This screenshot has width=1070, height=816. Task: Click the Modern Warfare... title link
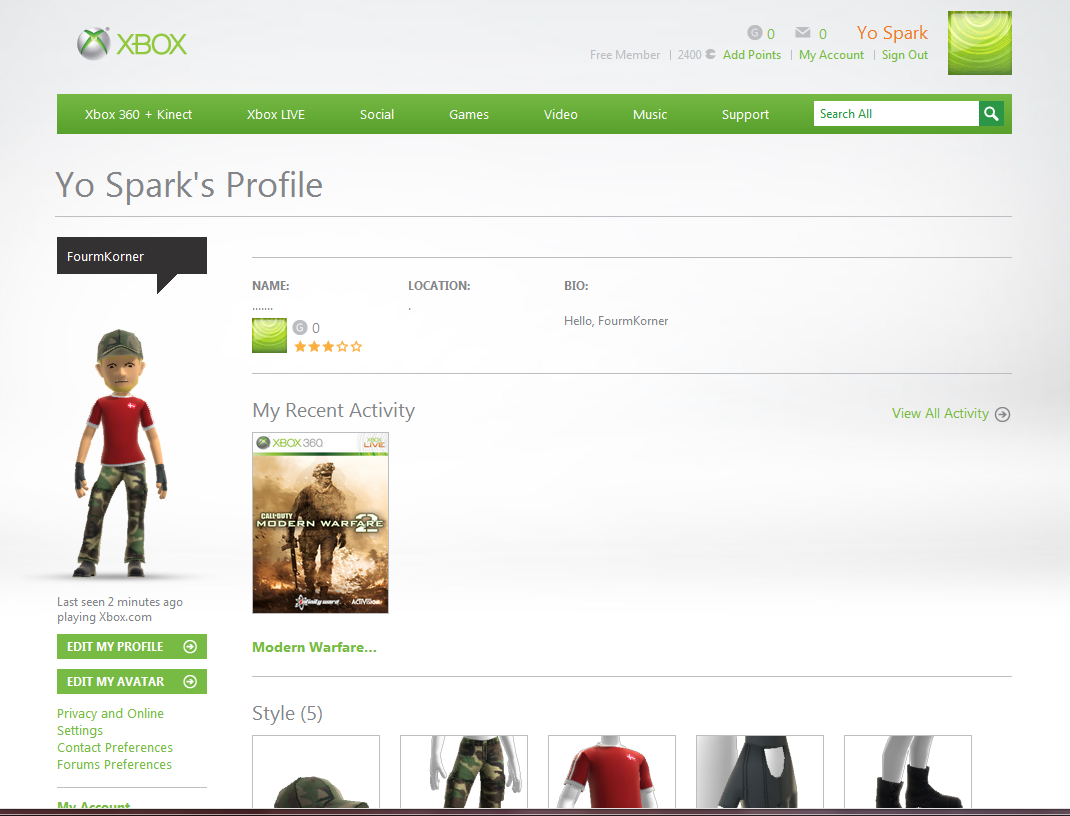pyautogui.click(x=314, y=647)
